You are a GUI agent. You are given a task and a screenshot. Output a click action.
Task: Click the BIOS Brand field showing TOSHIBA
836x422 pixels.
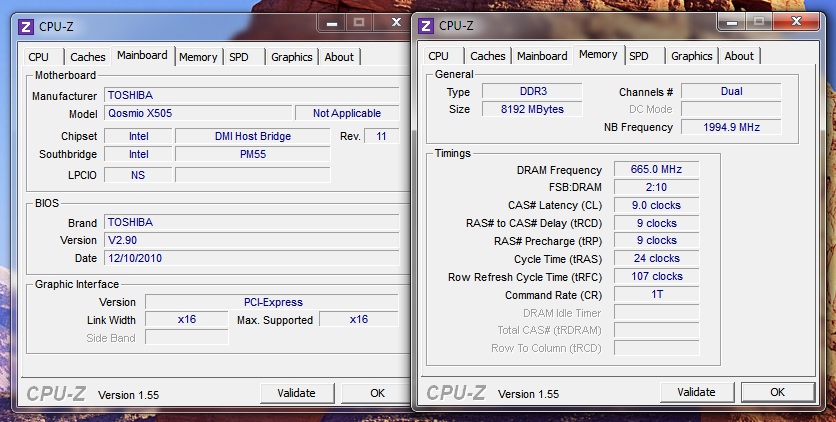click(252, 222)
